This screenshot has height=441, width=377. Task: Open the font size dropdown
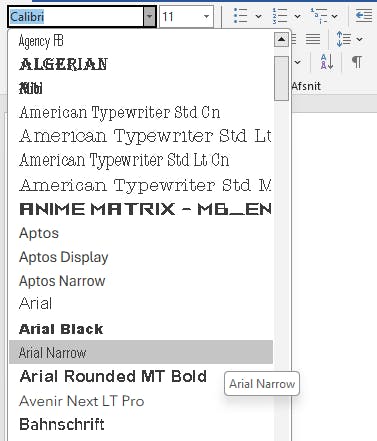point(187,16)
